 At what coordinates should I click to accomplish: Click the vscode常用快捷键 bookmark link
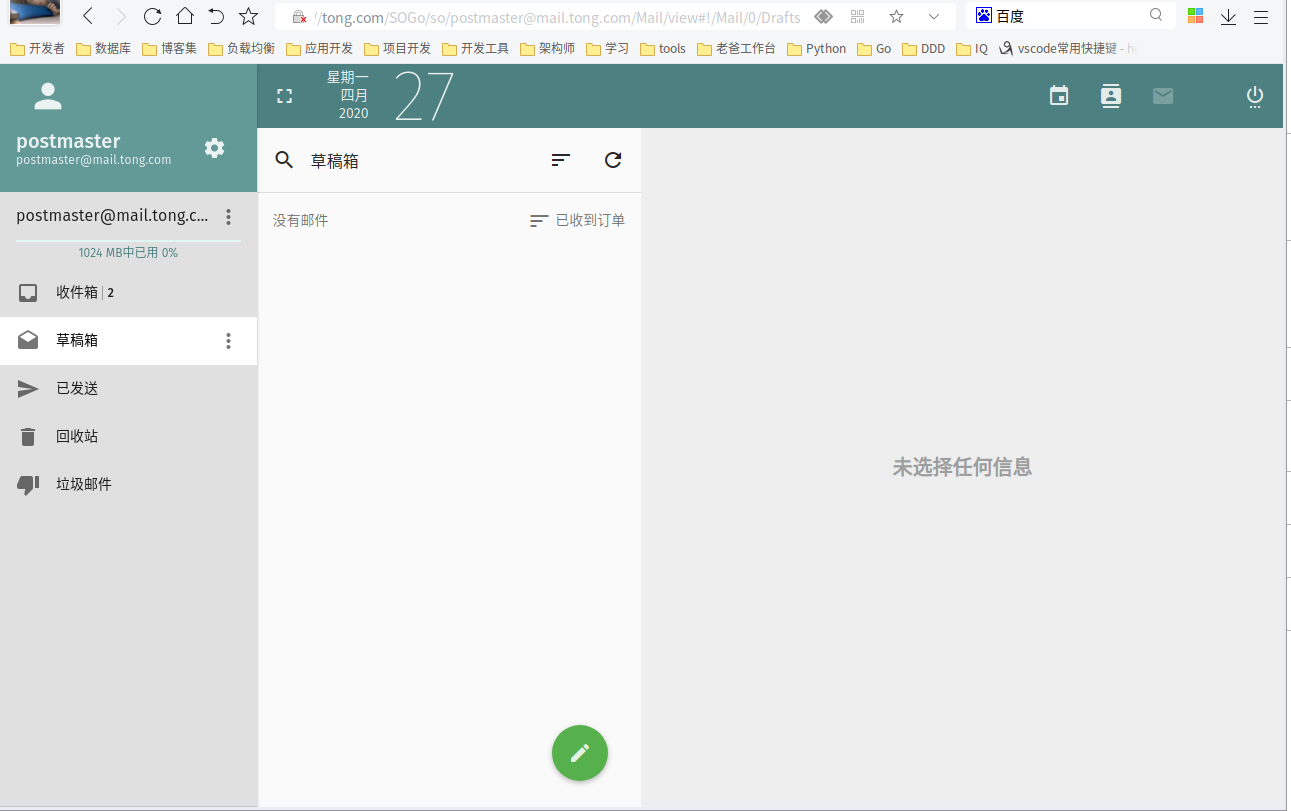1070,47
